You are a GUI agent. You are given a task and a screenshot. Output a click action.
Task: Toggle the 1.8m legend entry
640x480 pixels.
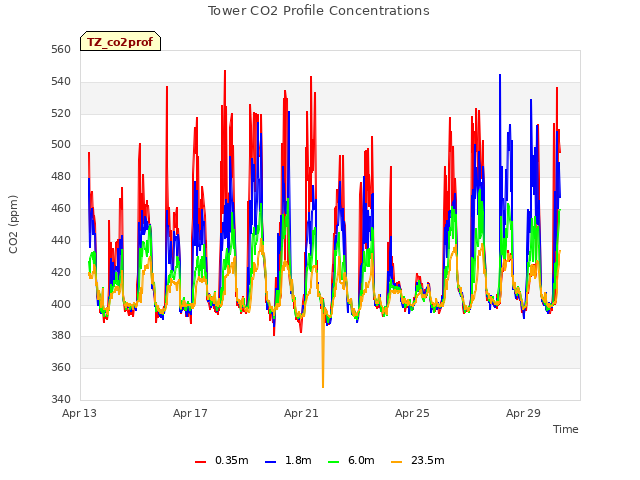pos(288,460)
